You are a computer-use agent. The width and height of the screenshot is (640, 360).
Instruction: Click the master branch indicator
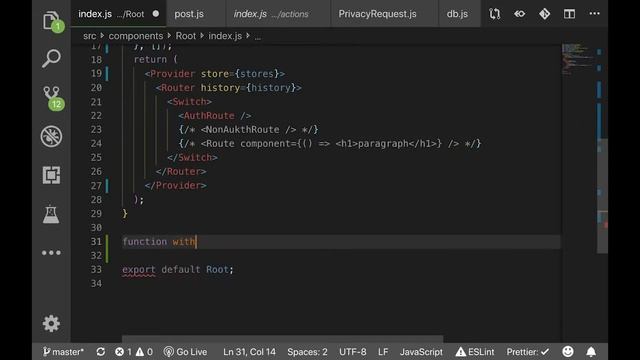(63, 352)
